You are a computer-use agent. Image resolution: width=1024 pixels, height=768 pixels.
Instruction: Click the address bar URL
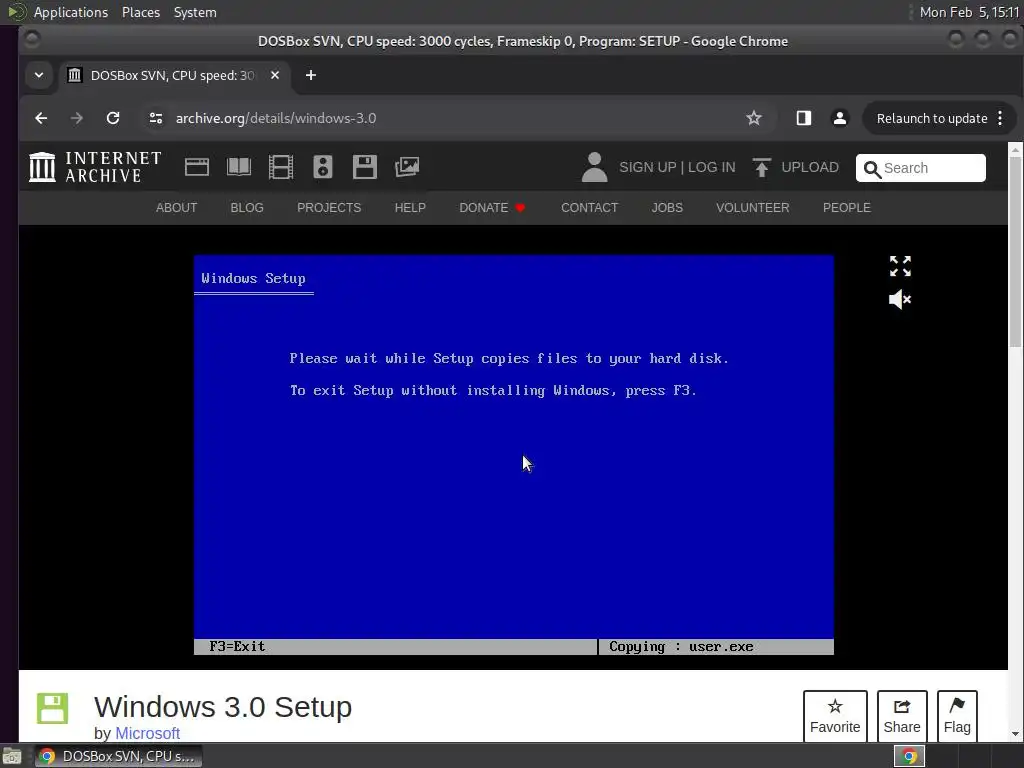pyautogui.click(x=276, y=118)
